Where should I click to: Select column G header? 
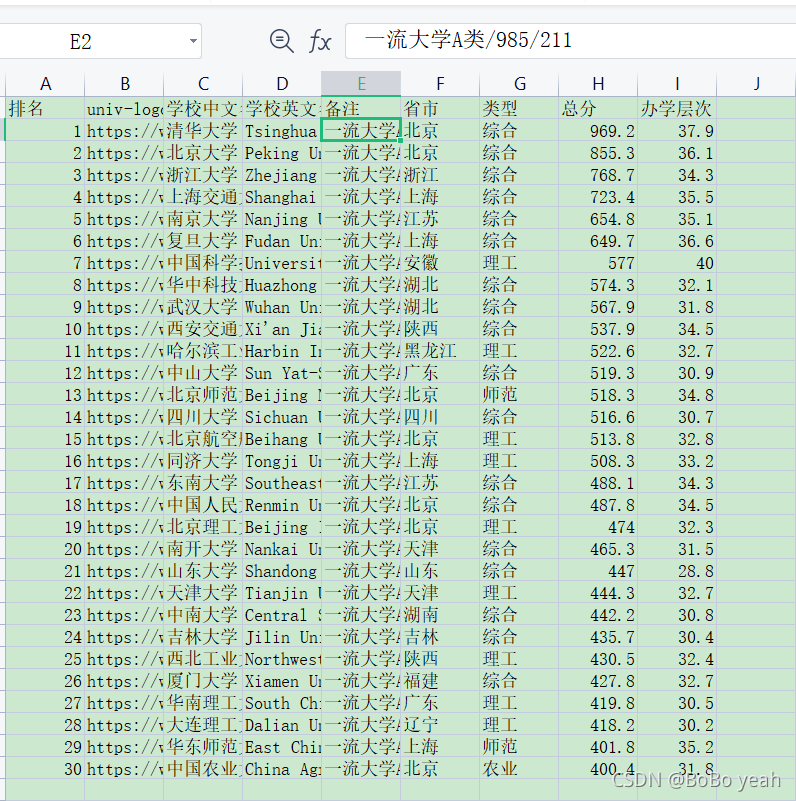pyautogui.click(x=519, y=84)
